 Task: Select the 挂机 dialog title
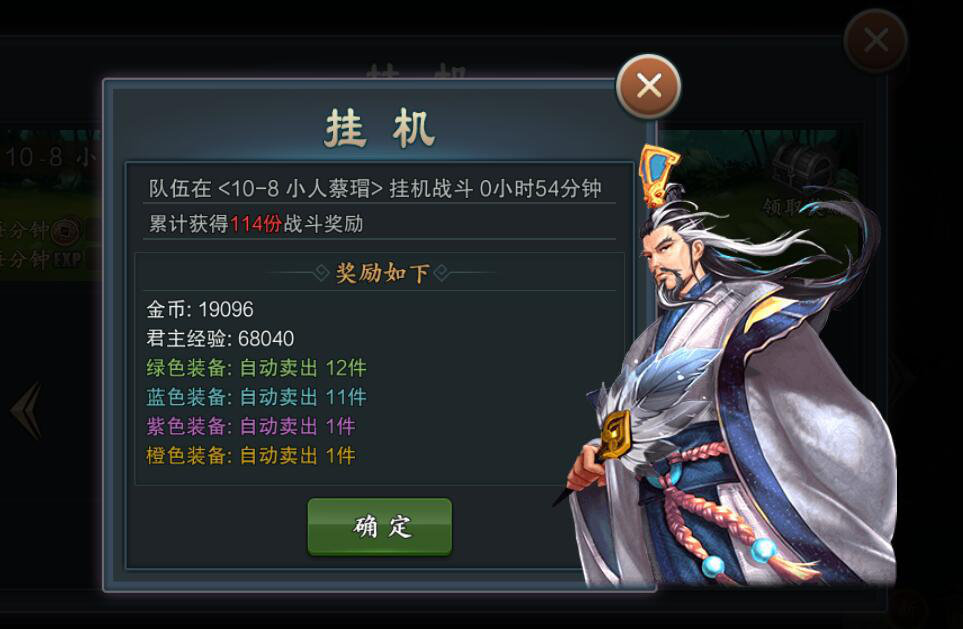point(380,128)
